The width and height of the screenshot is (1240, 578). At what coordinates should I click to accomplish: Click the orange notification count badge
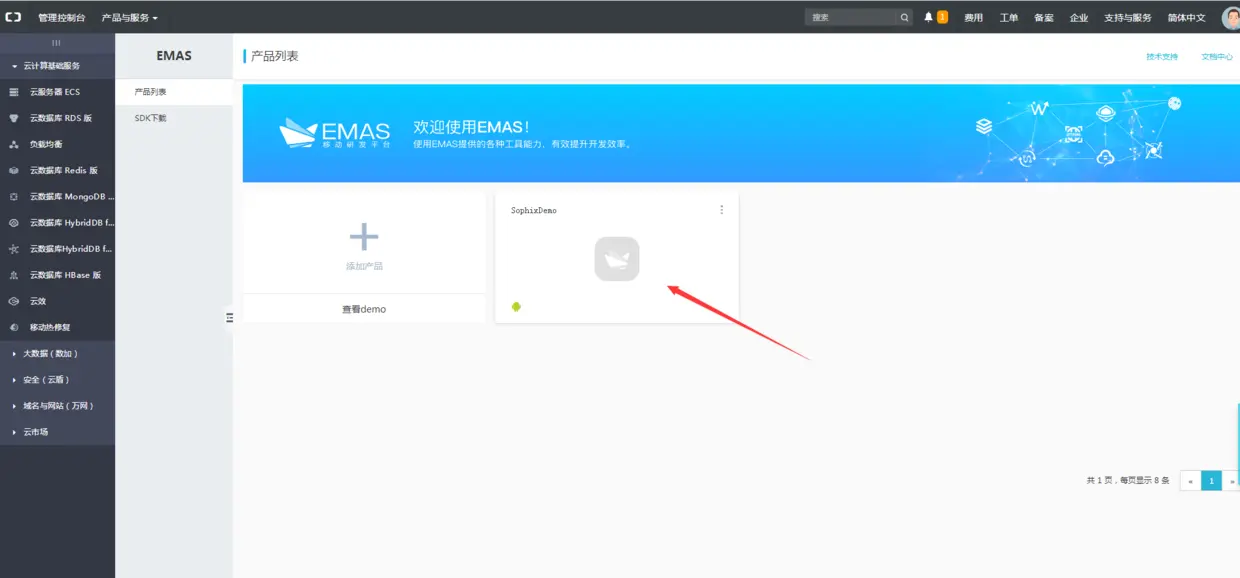click(942, 17)
